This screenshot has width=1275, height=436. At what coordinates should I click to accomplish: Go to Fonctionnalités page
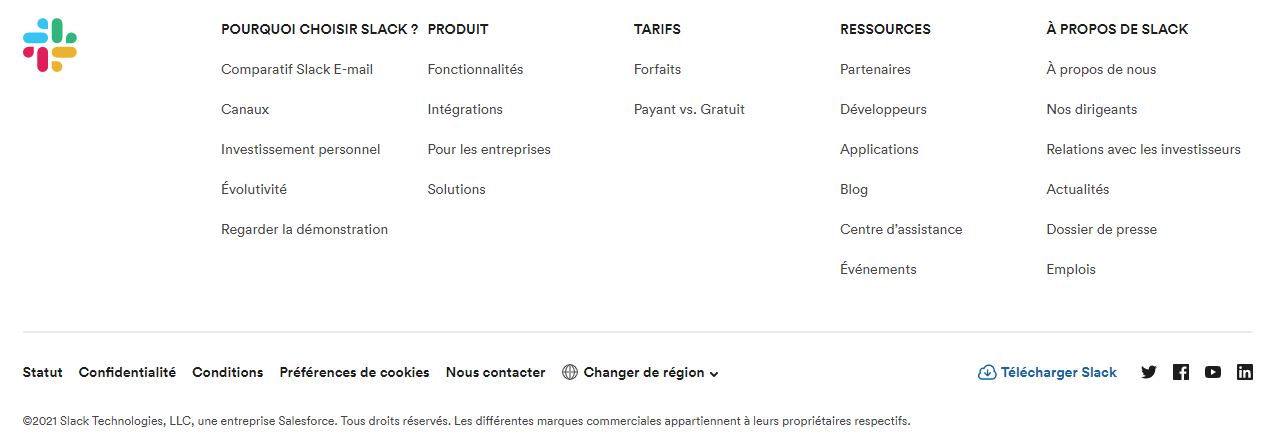[x=475, y=69]
